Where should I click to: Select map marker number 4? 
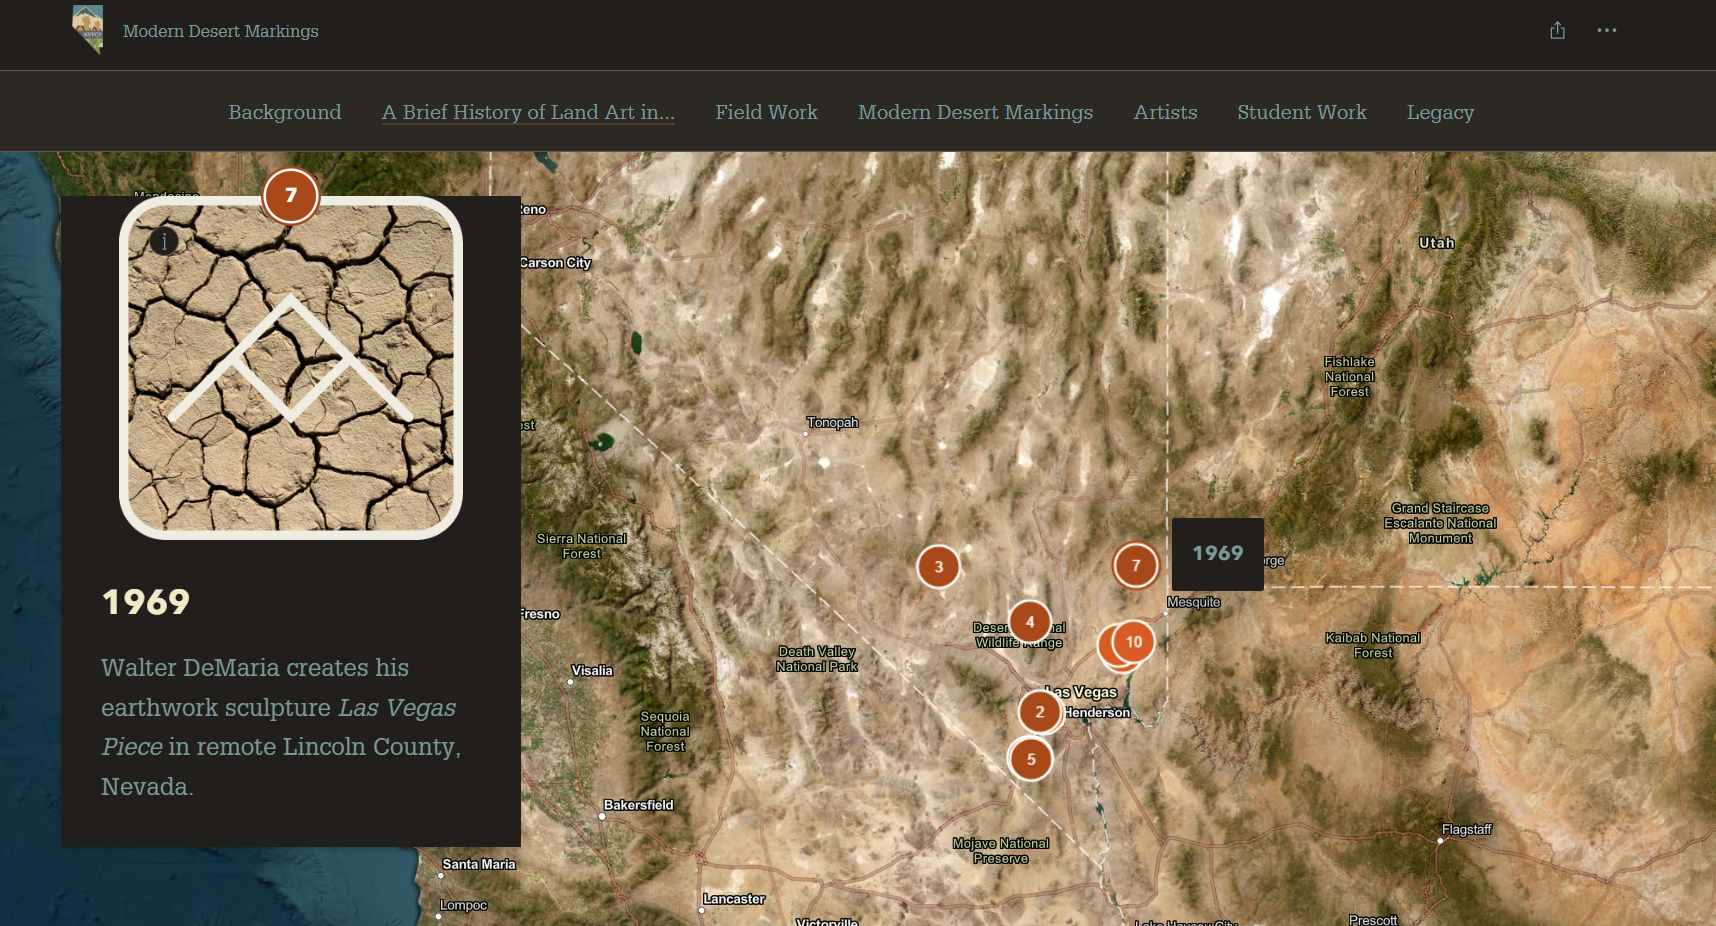[1029, 622]
